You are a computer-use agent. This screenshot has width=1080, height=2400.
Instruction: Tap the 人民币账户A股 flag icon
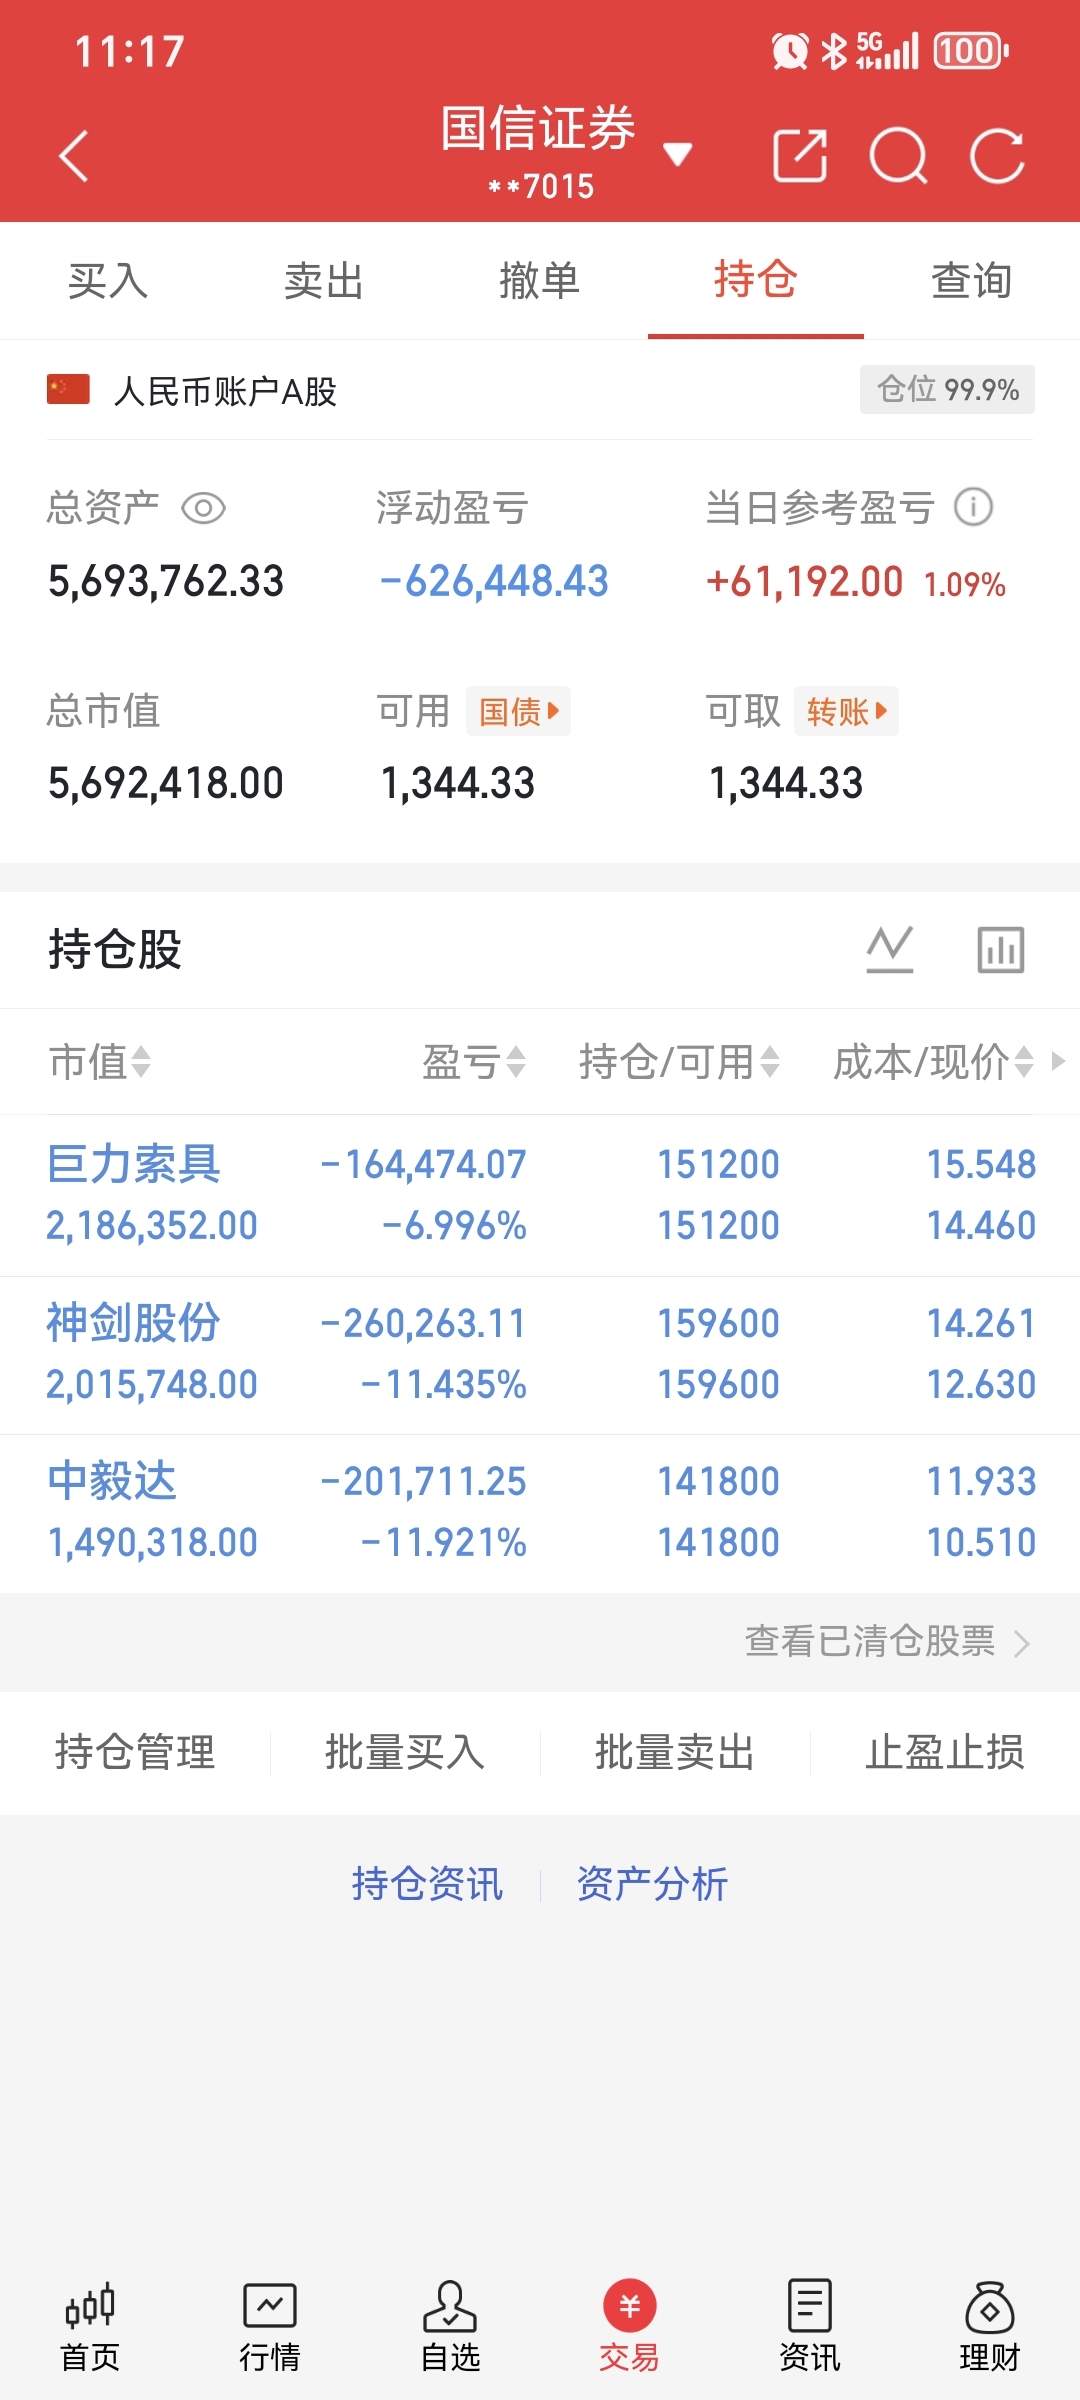pos(68,390)
